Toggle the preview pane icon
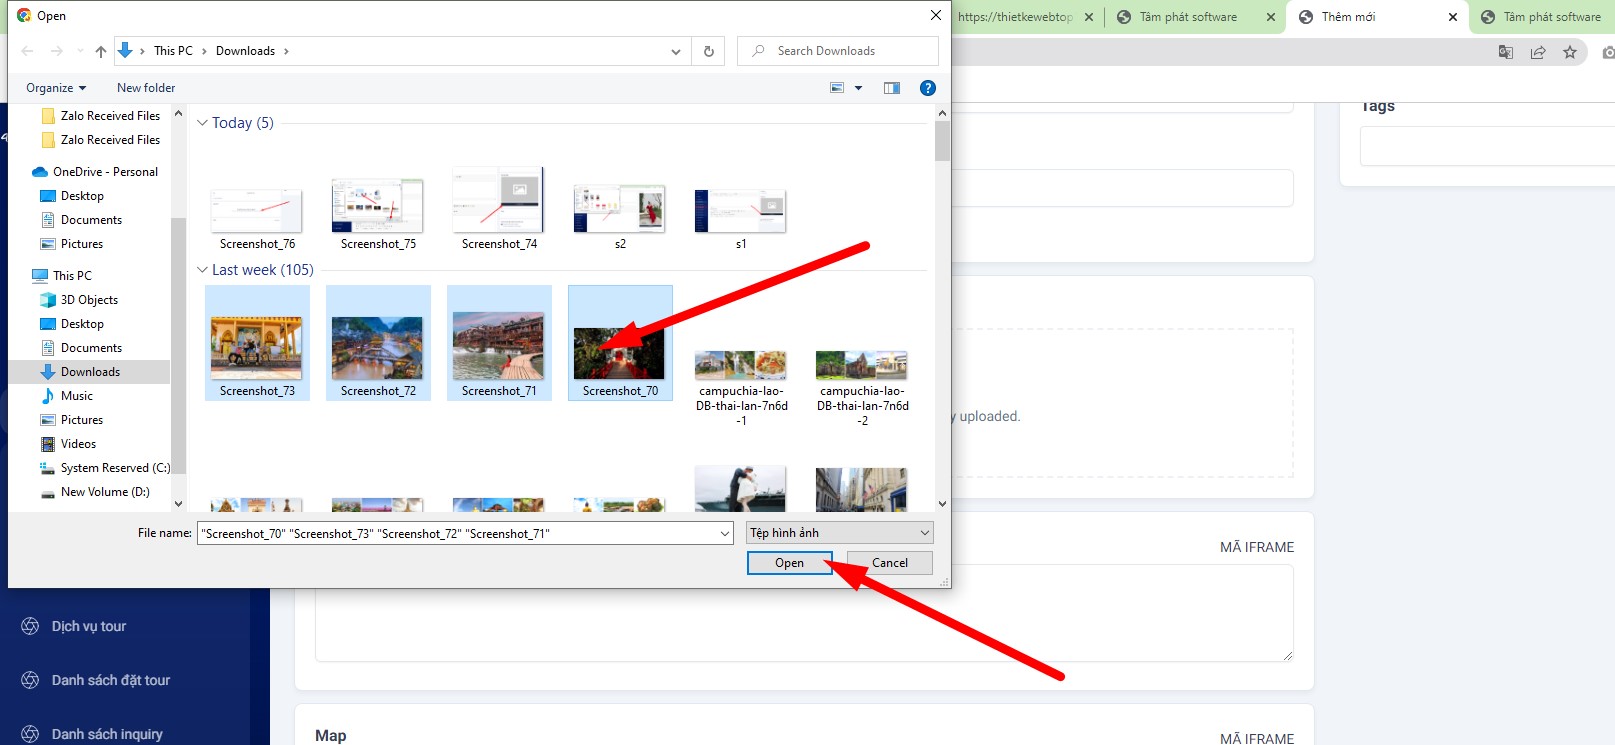This screenshot has height=745, width=1615. coord(892,88)
